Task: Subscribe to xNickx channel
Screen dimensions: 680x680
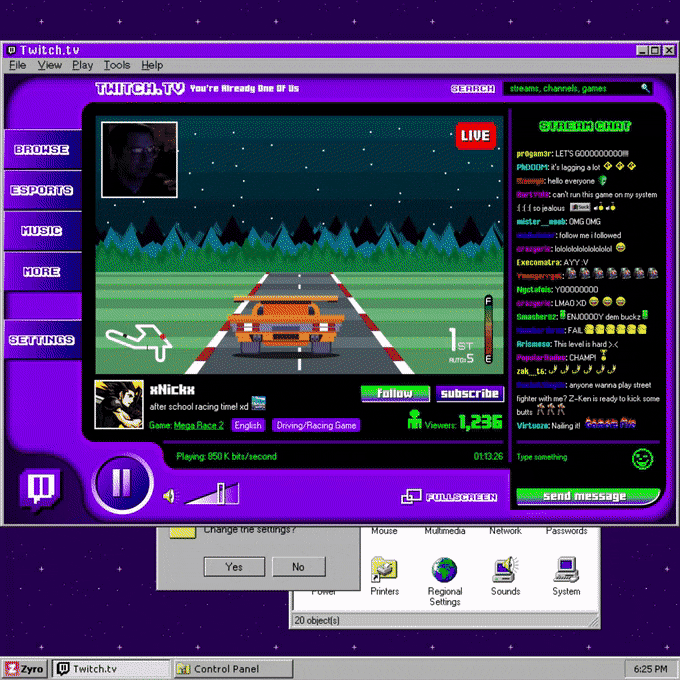Action: (470, 394)
